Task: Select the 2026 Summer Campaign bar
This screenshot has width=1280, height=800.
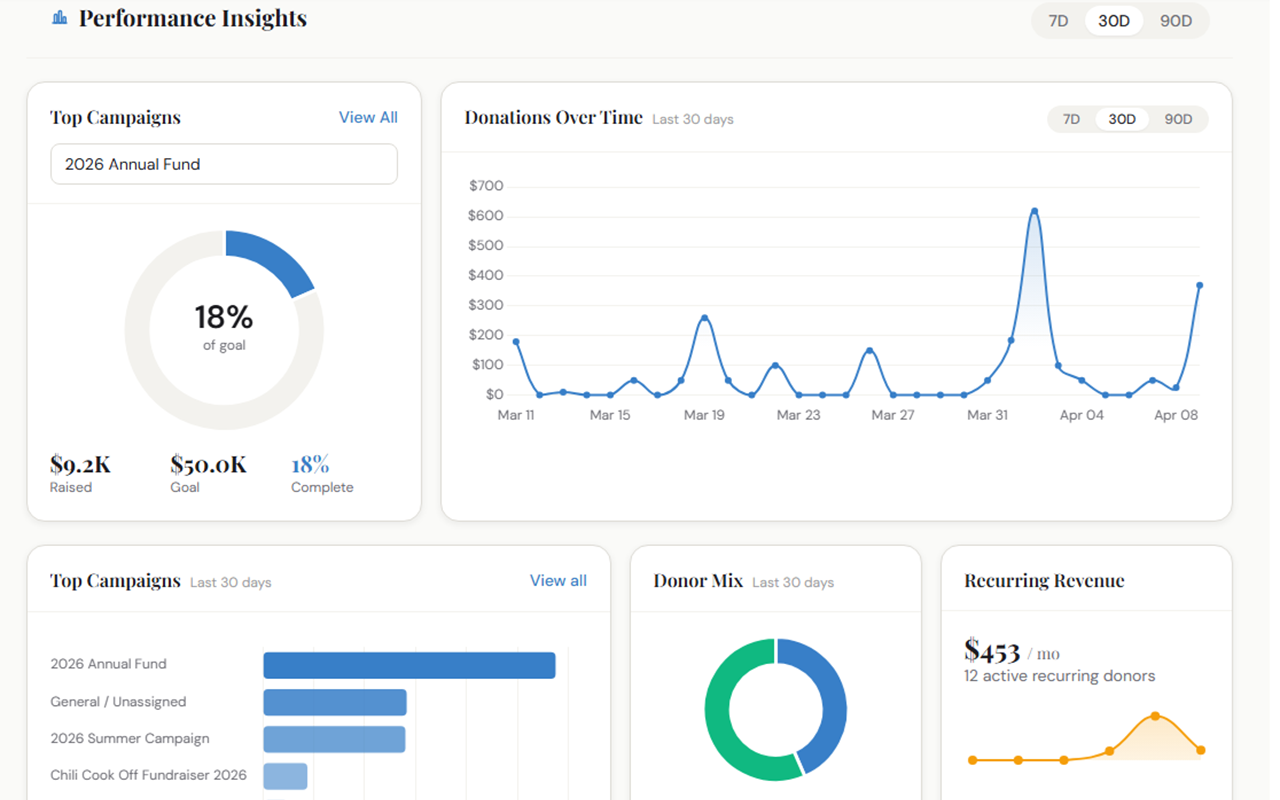Action: point(332,739)
